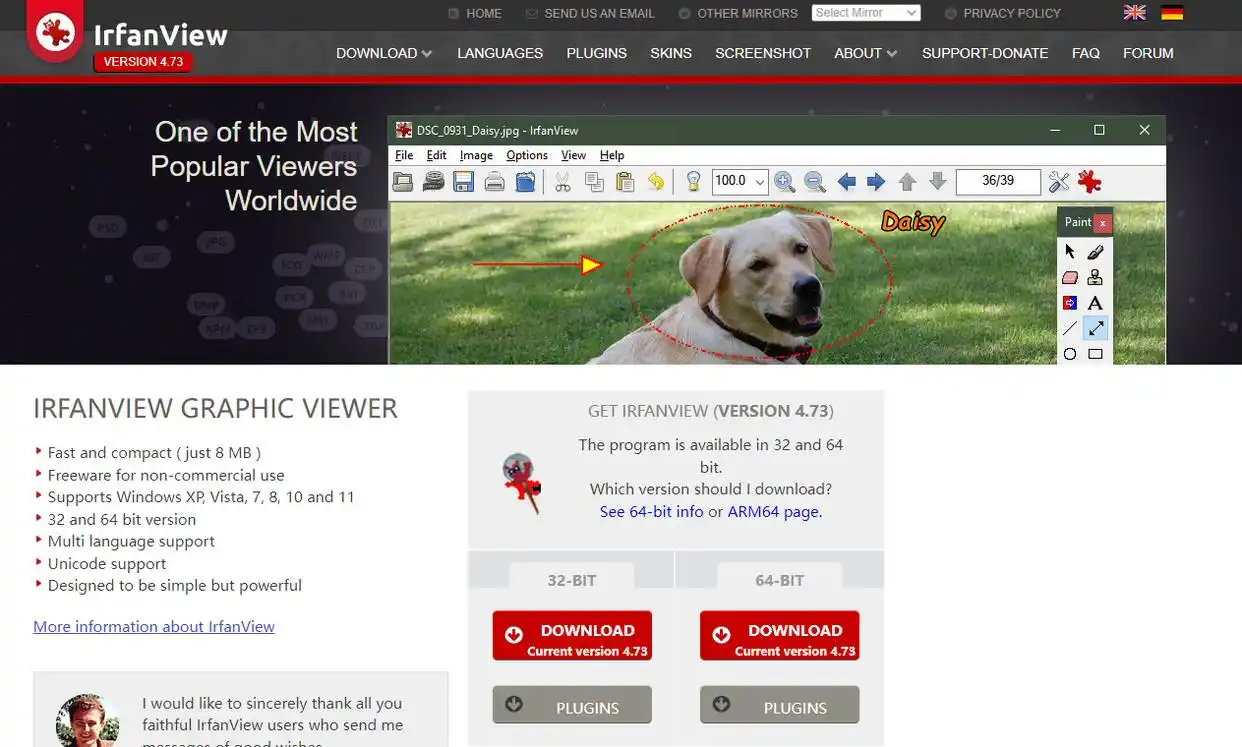Go to SUPPORT-DONATE
1242x747 pixels.
pos(985,53)
